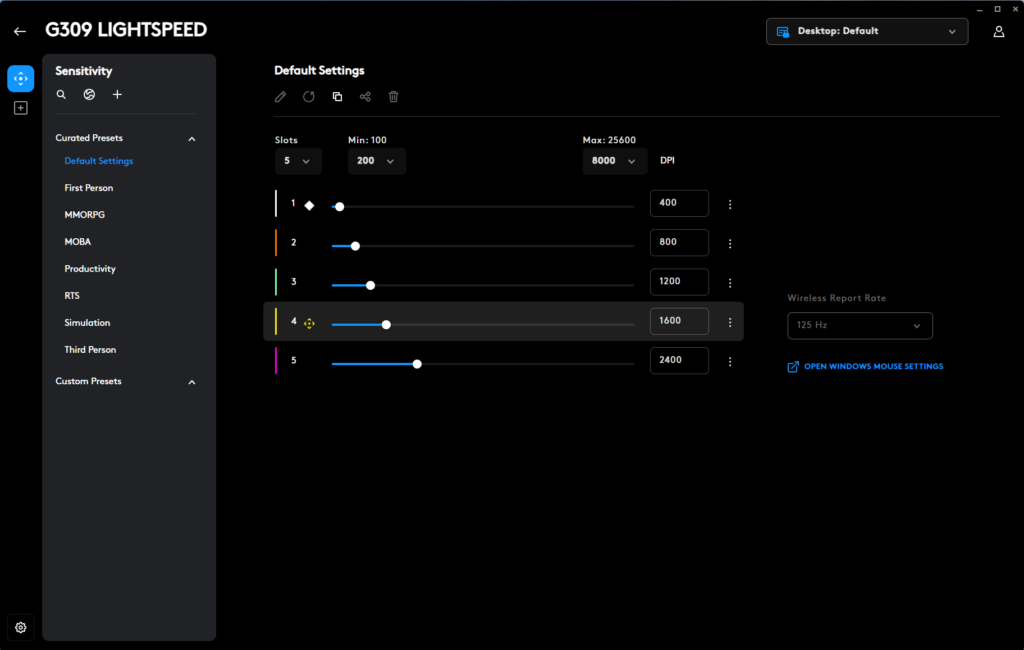Viewport: 1024px width, 650px height.
Task: Select the First Person preset
Action: (89, 188)
